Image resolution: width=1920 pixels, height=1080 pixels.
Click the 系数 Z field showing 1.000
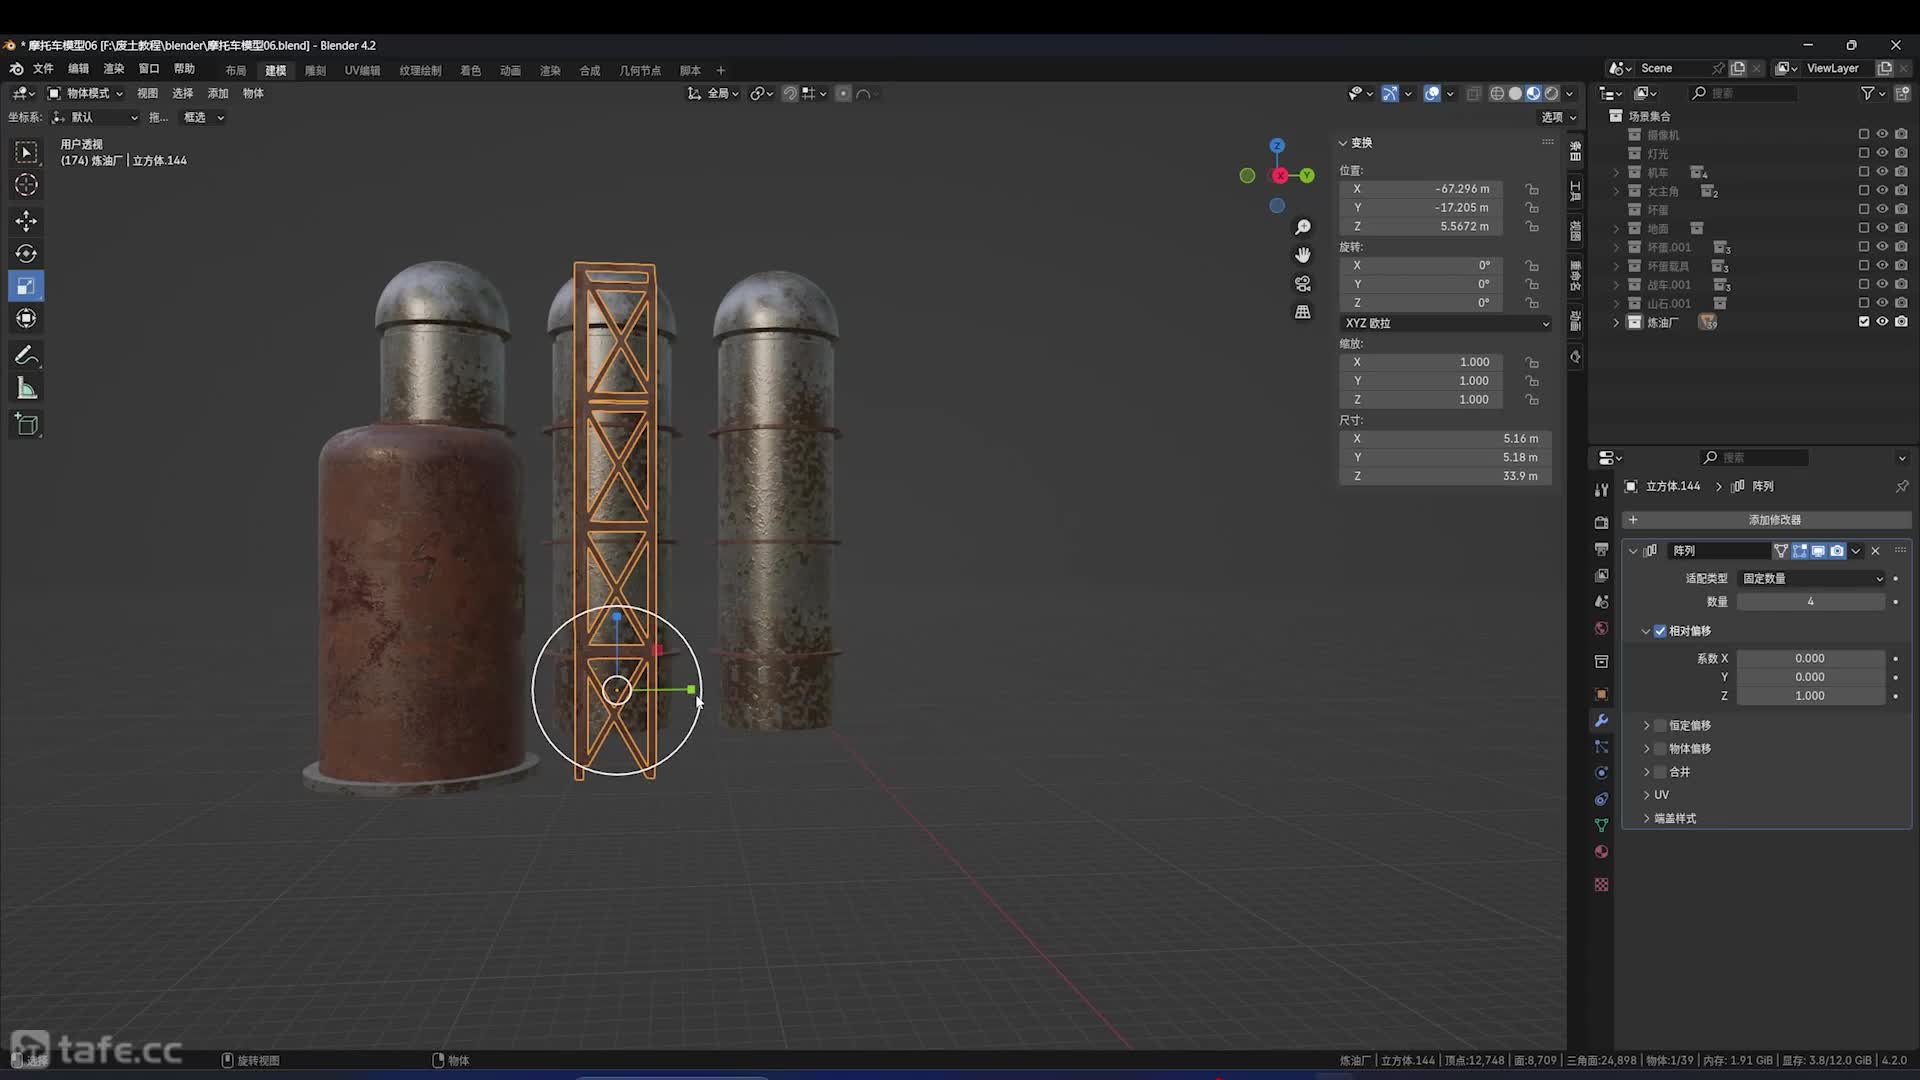(1810, 696)
